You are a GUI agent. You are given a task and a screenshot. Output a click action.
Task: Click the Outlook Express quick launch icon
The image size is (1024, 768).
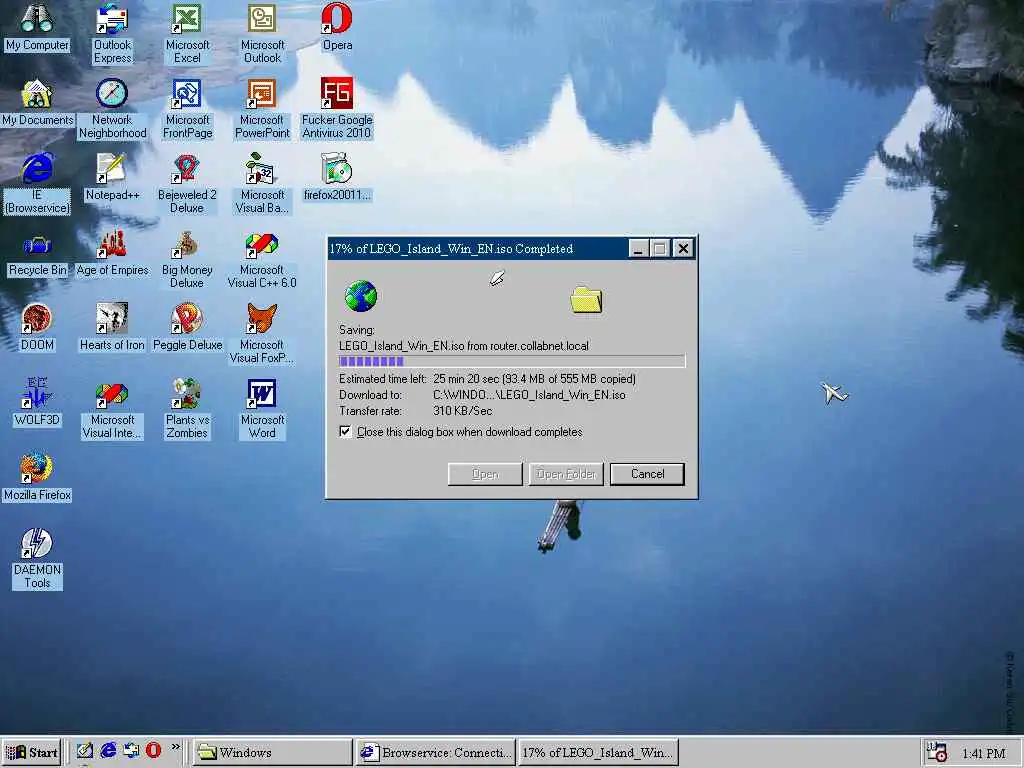tap(131, 751)
